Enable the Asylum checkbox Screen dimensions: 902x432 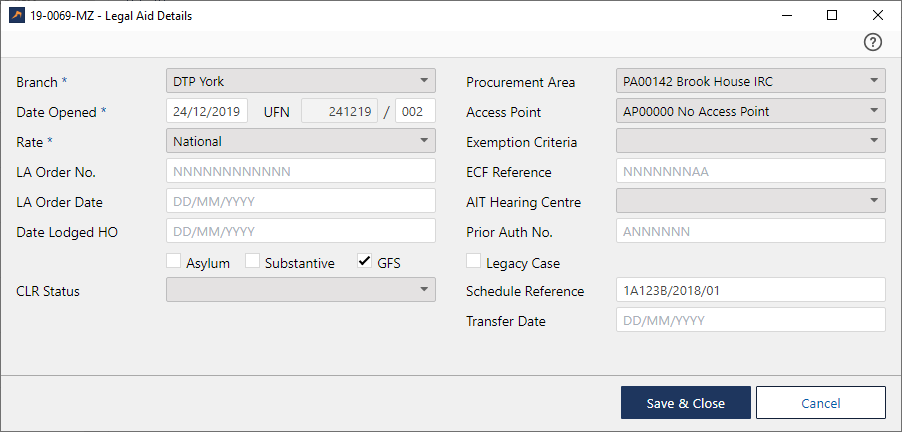(174, 262)
